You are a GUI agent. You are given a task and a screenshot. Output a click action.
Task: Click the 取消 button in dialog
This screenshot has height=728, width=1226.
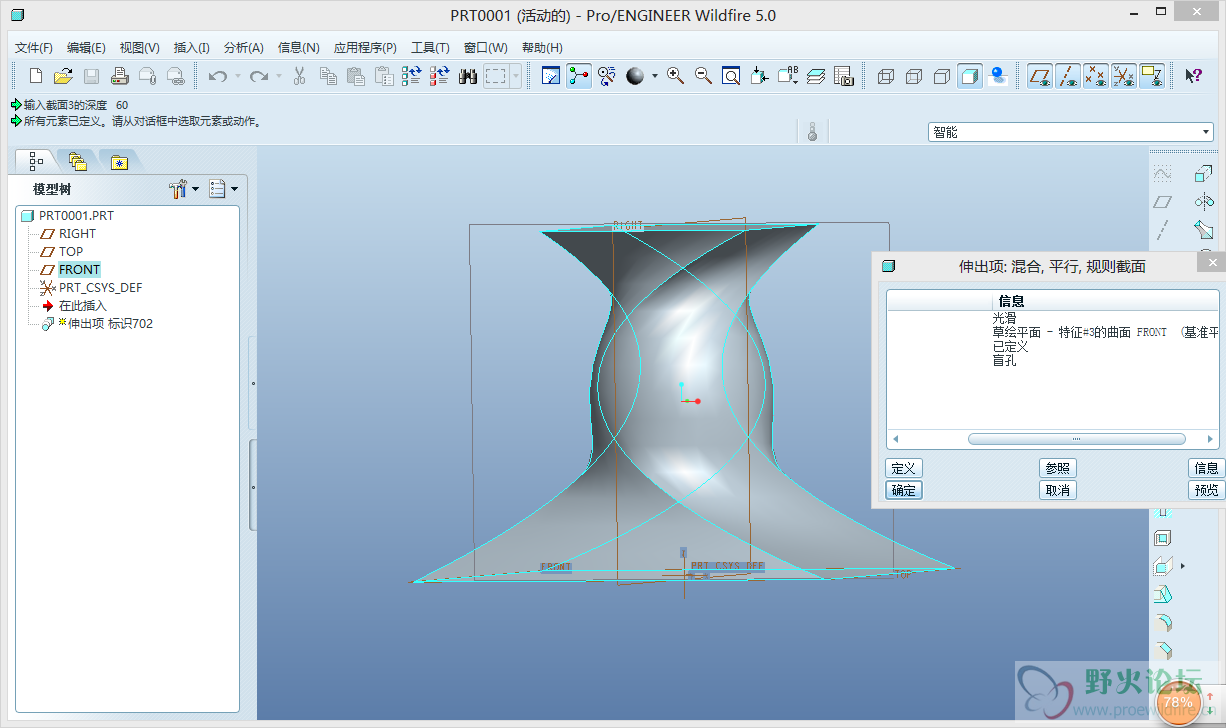point(1058,490)
